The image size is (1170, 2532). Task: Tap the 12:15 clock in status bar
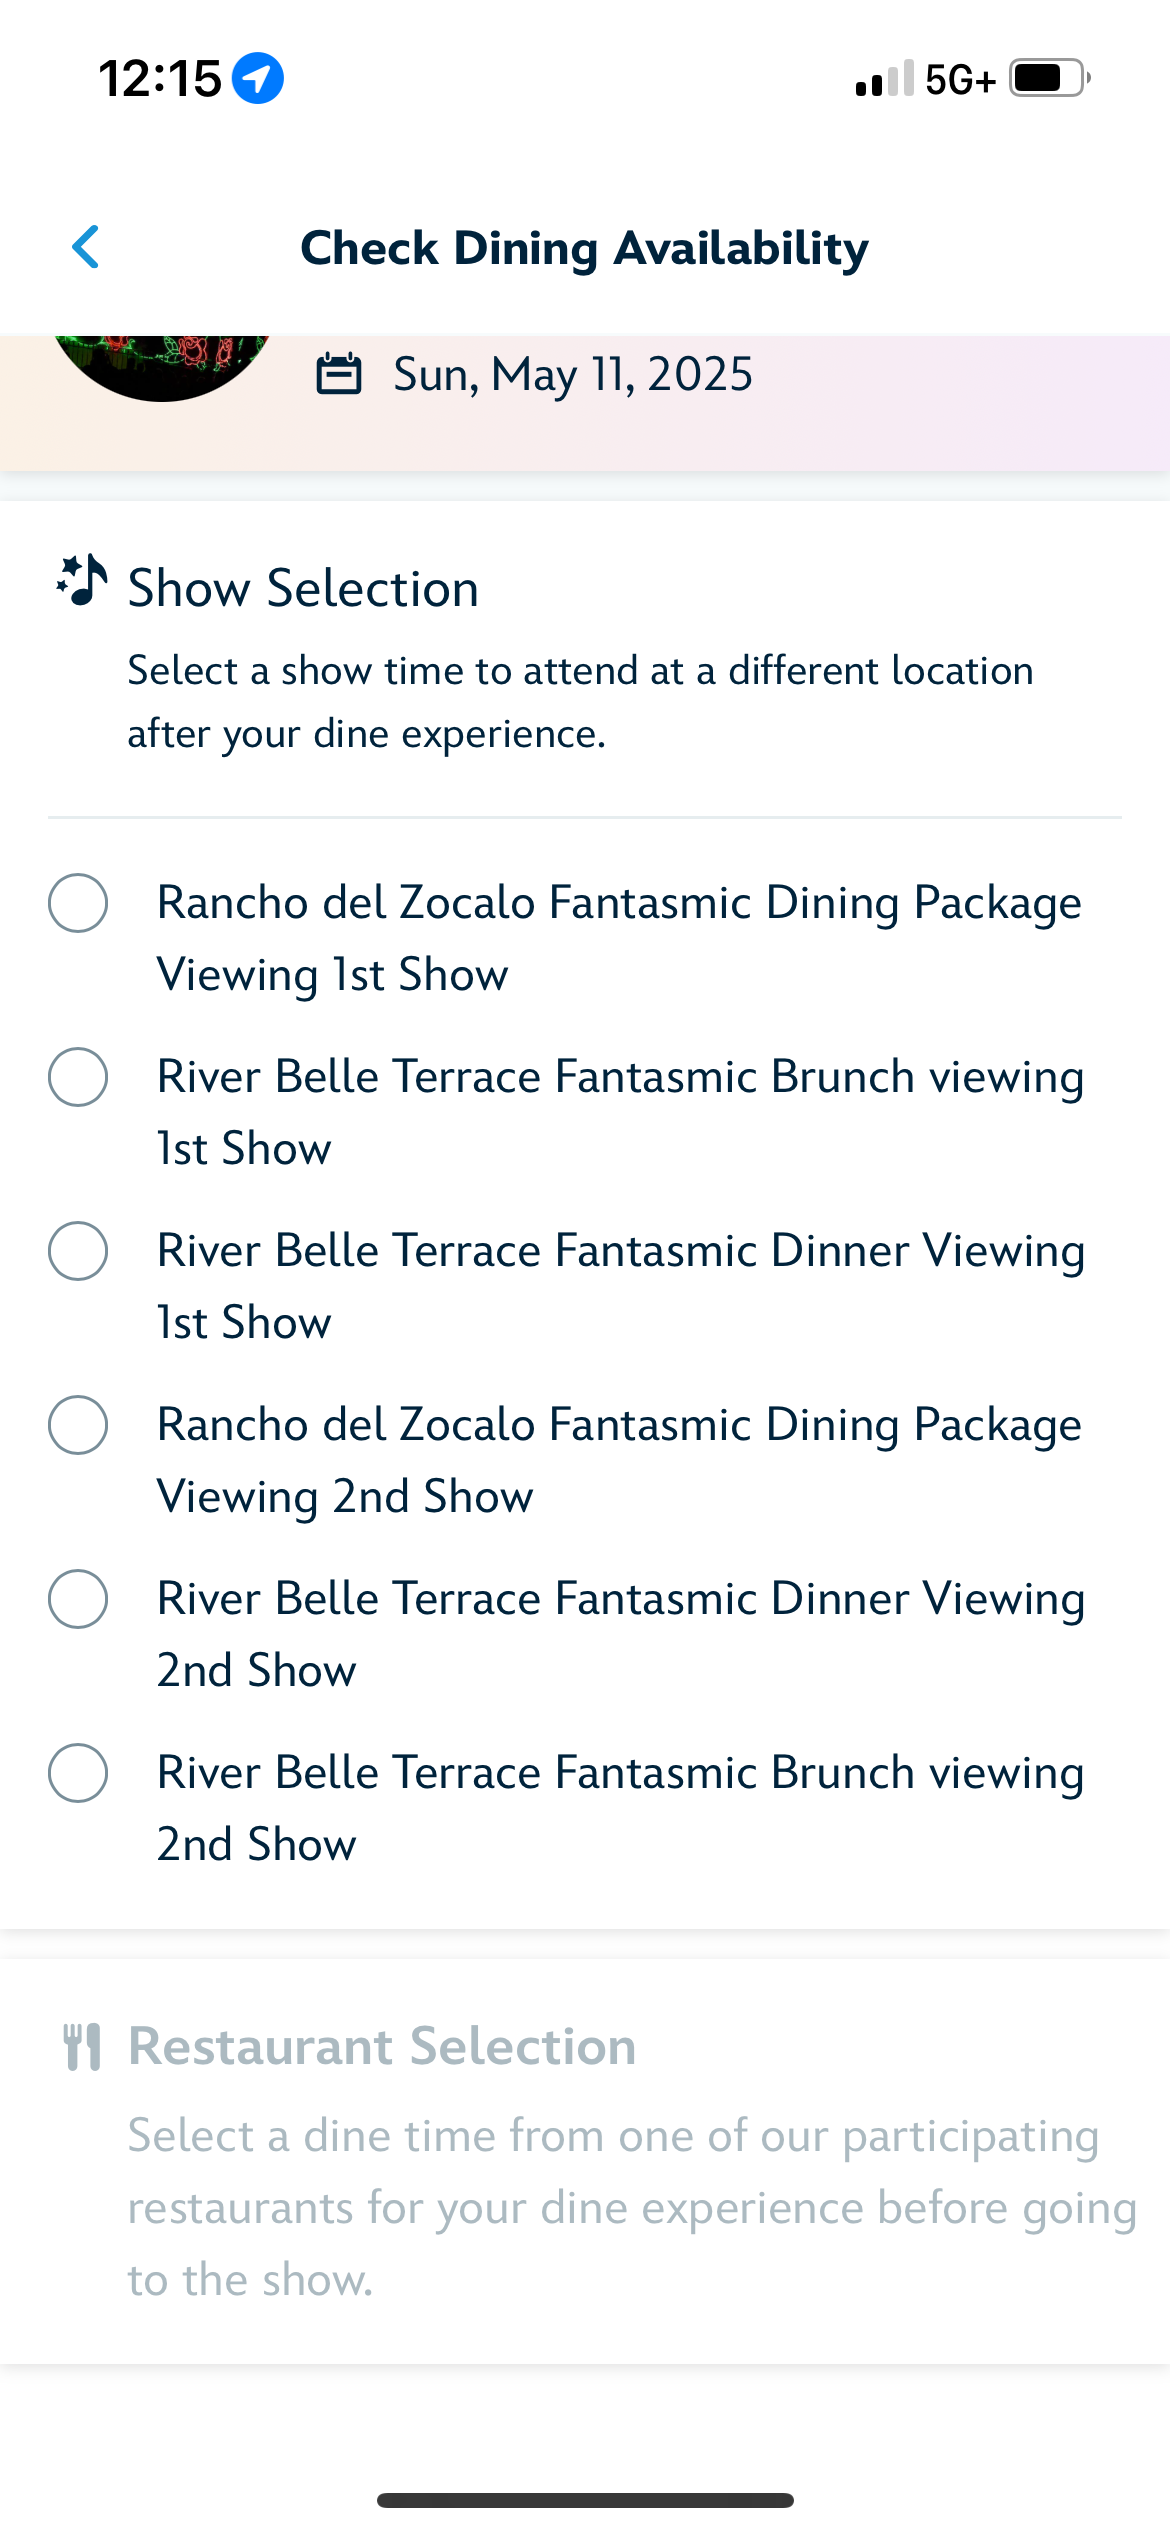tap(160, 78)
